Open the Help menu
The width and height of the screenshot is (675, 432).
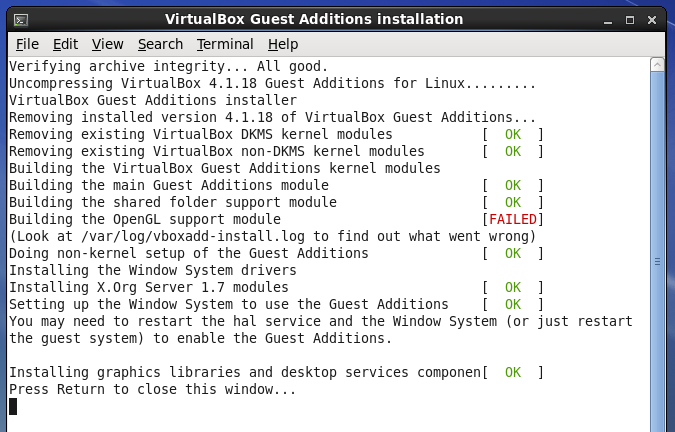(x=283, y=44)
